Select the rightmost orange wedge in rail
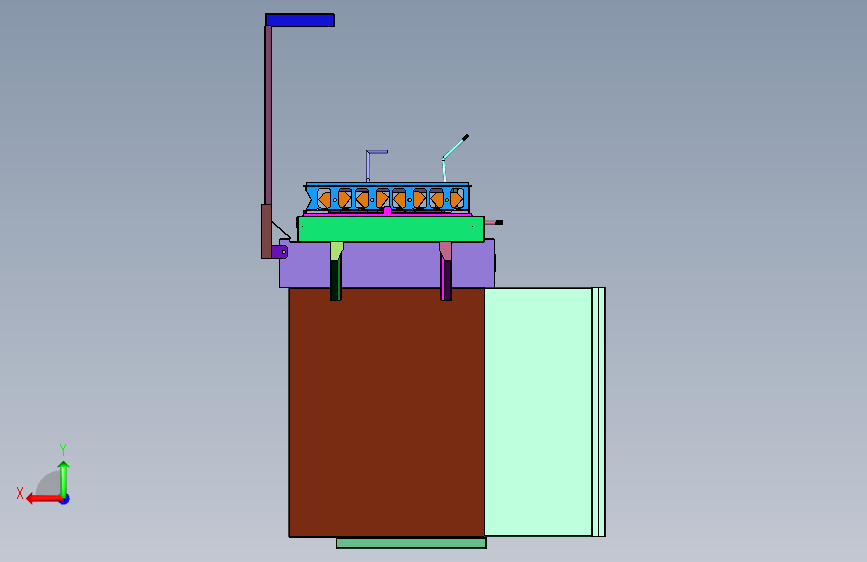 456,199
